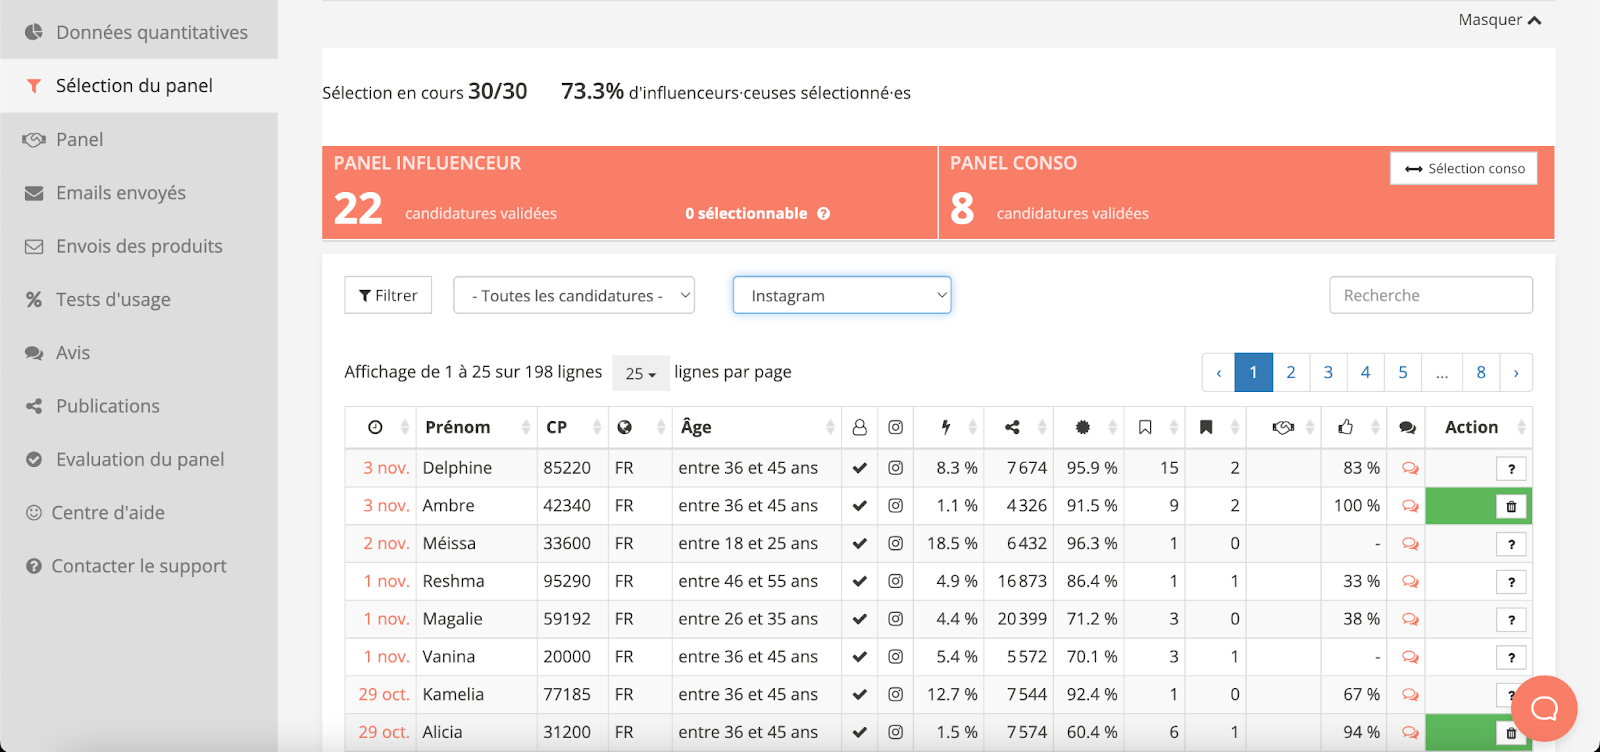Click the checkmark in Magalie's row
Screen dimensions: 1600x752
pyautogui.click(x=859, y=619)
